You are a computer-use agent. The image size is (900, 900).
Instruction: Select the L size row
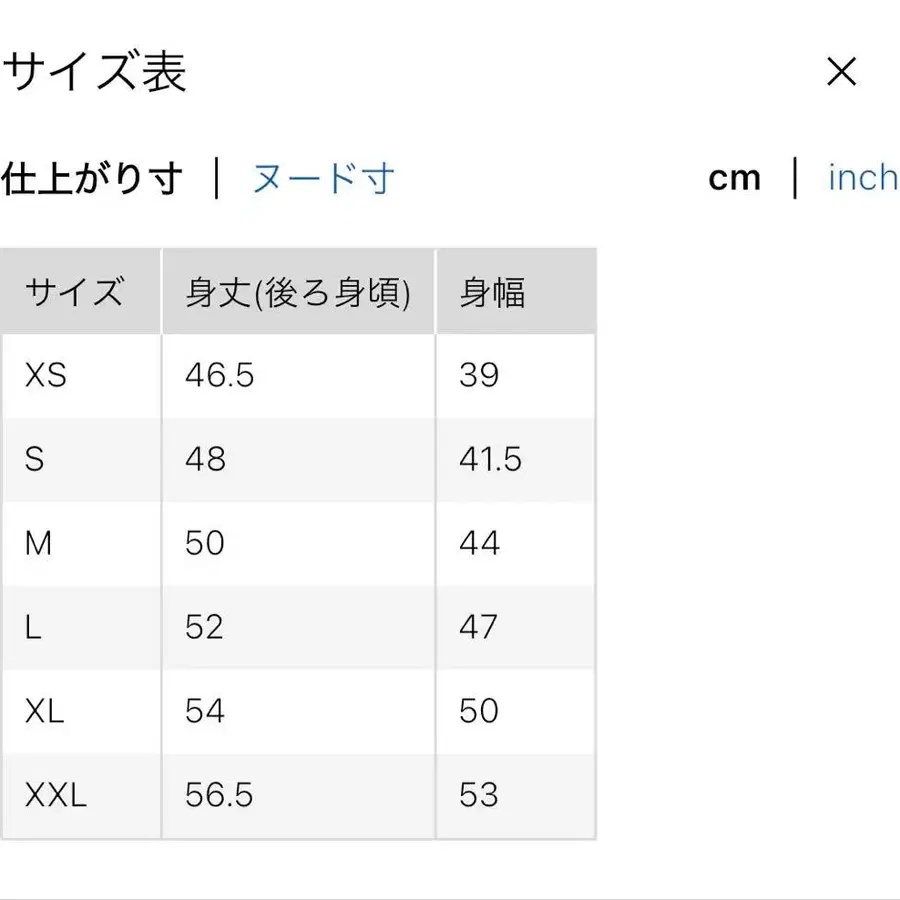pyautogui.click(x=33, y=627)
